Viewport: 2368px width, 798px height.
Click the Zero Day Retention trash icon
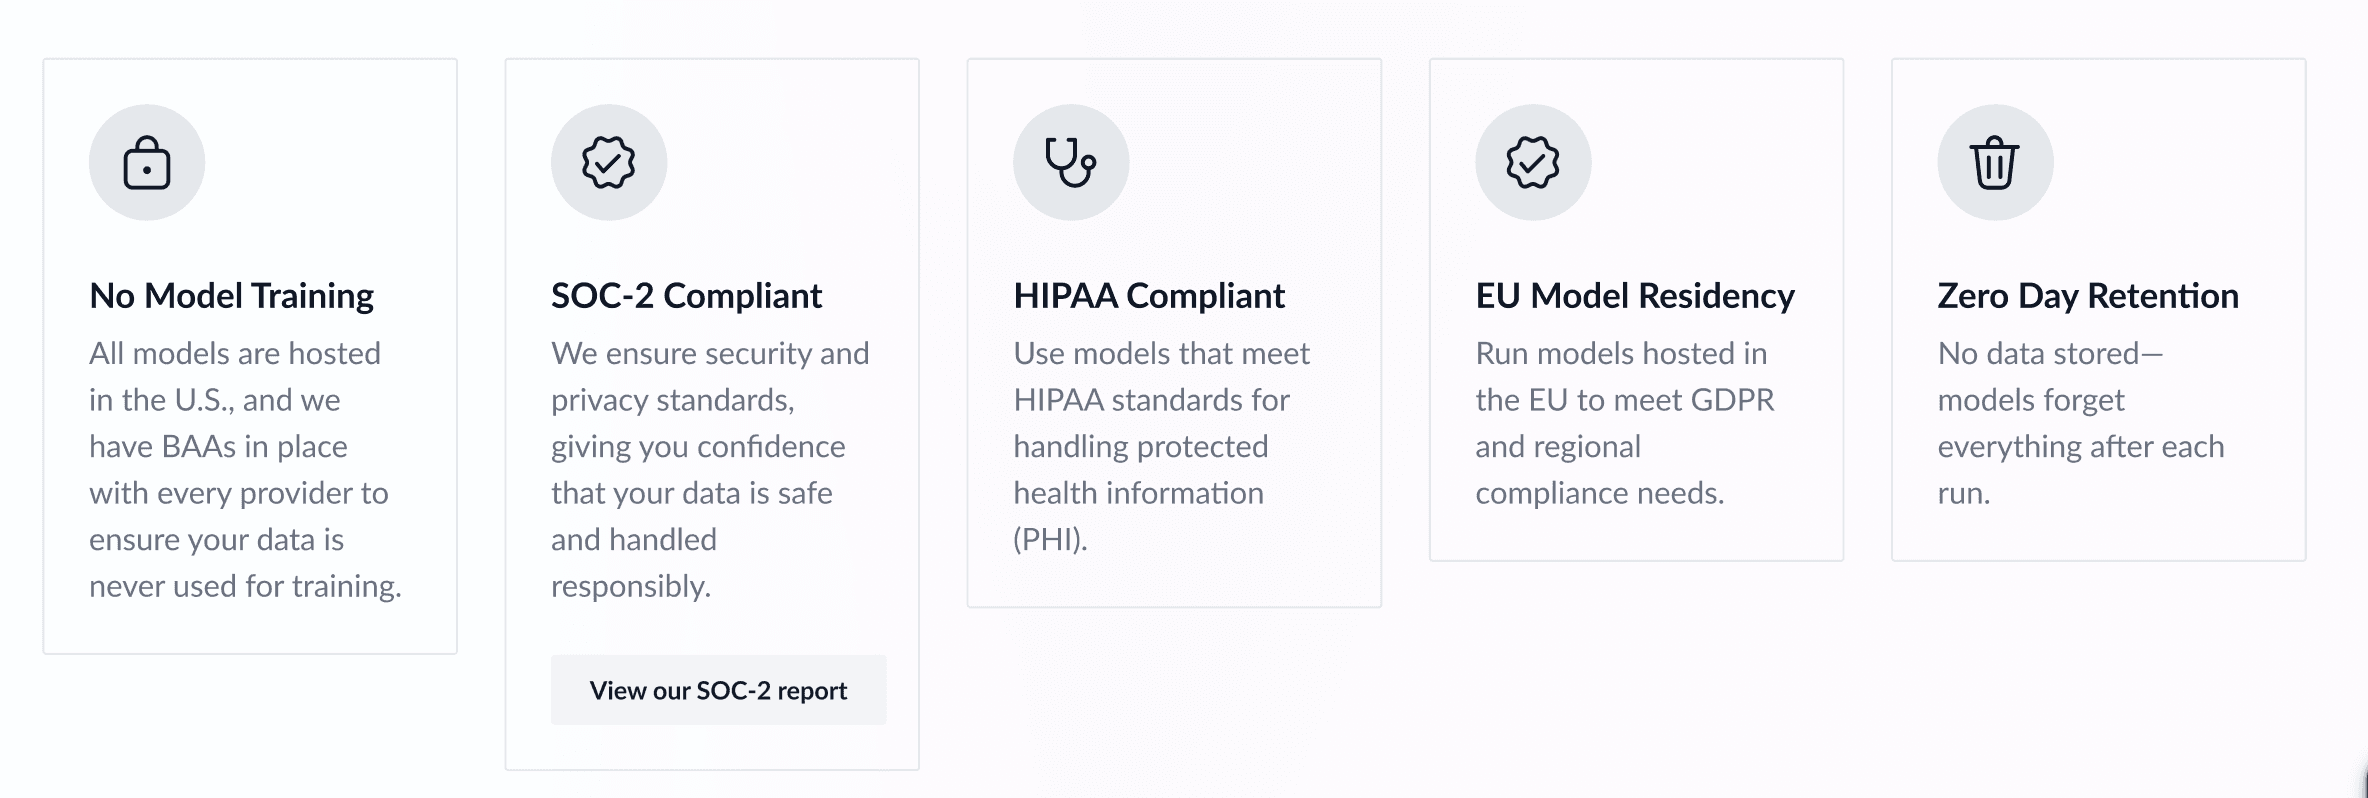coord(1995,162)
